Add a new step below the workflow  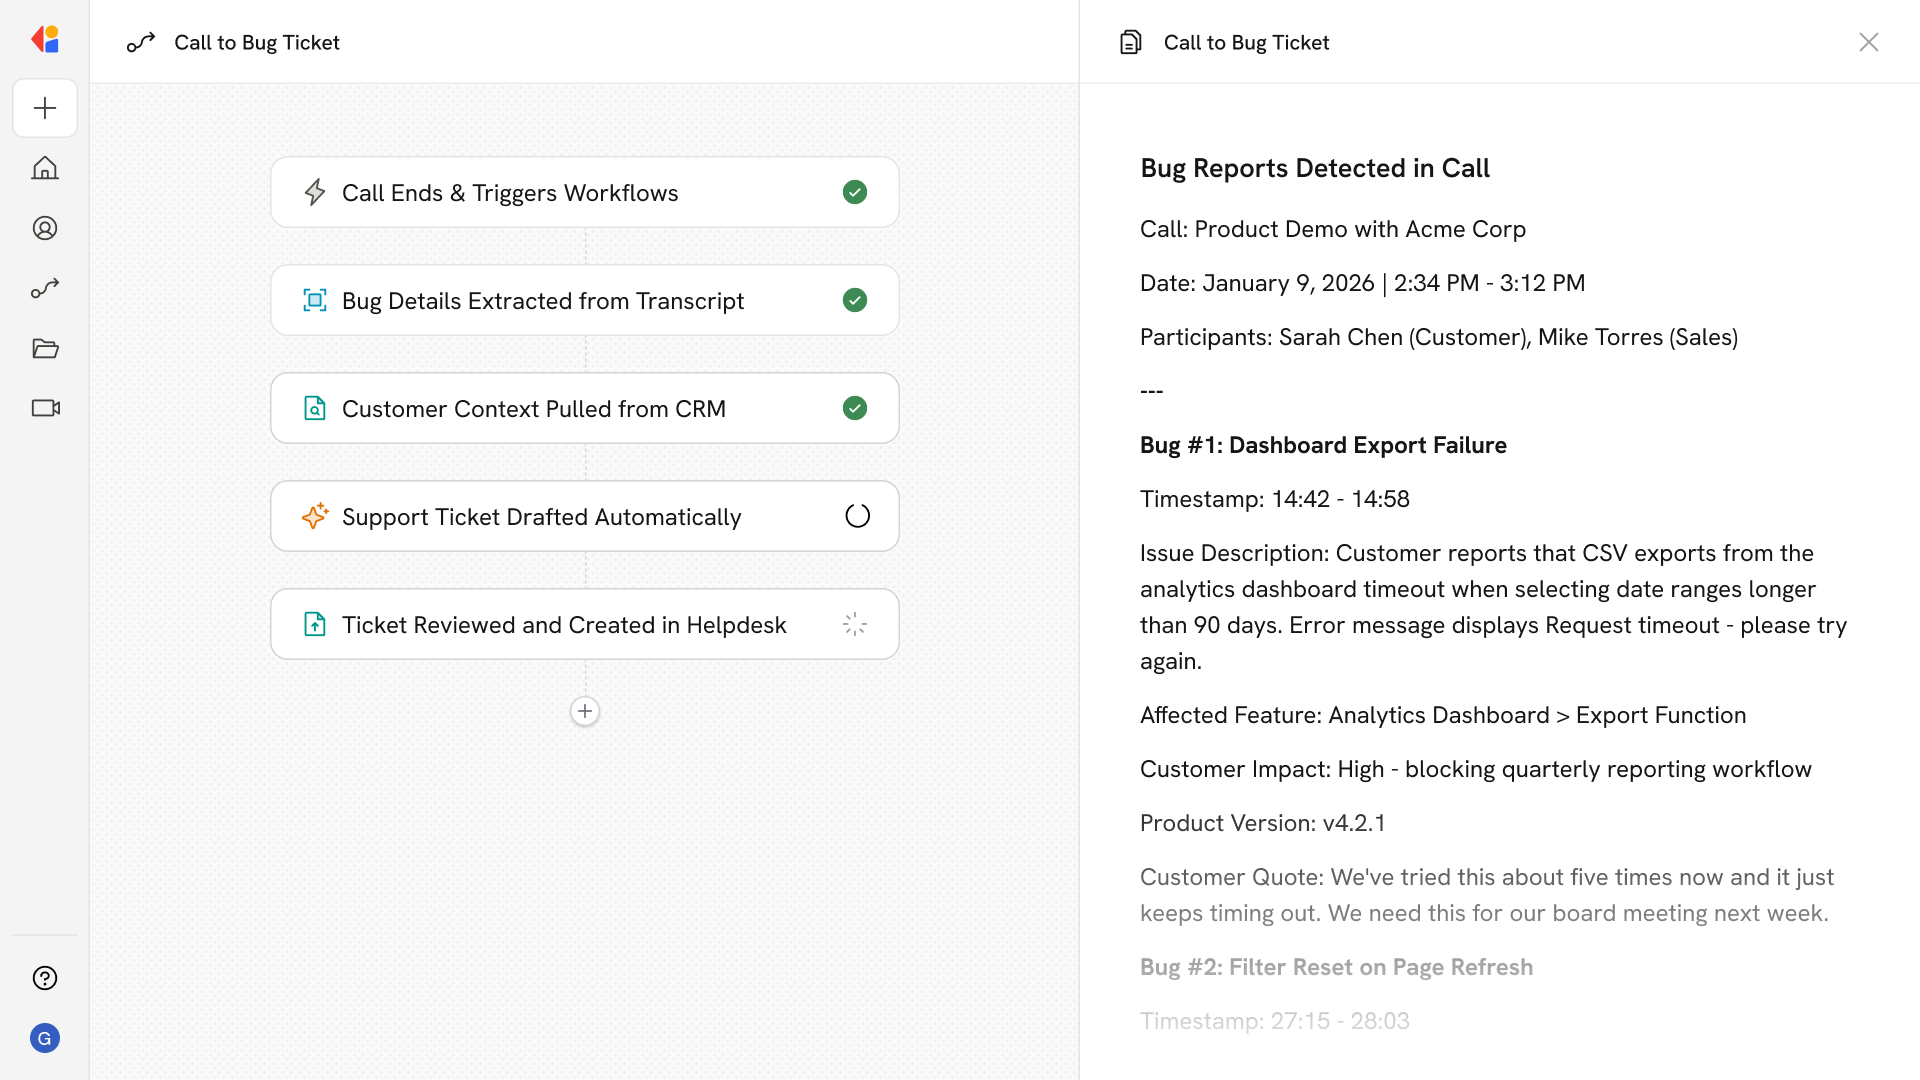point(585,711)
